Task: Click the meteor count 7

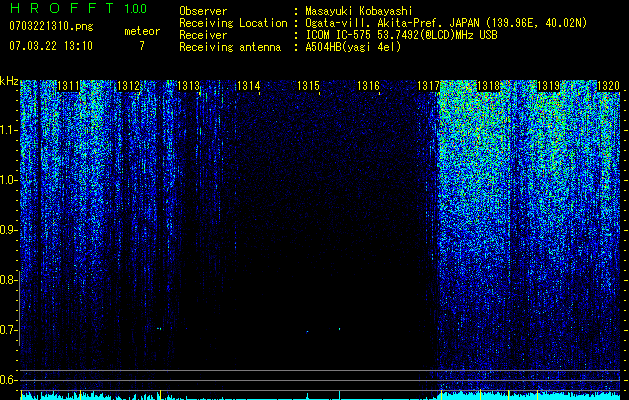Action: coord(142,46)
